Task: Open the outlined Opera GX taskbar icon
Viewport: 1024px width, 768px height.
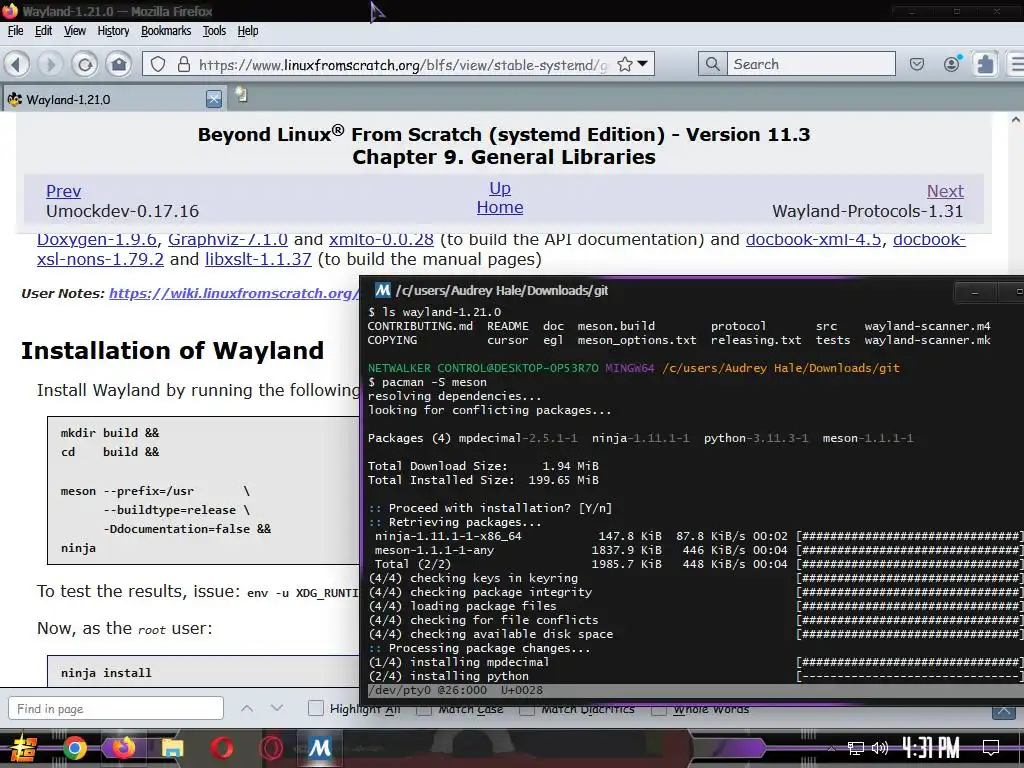Action: pyautogui.click(x=271, y=748)
